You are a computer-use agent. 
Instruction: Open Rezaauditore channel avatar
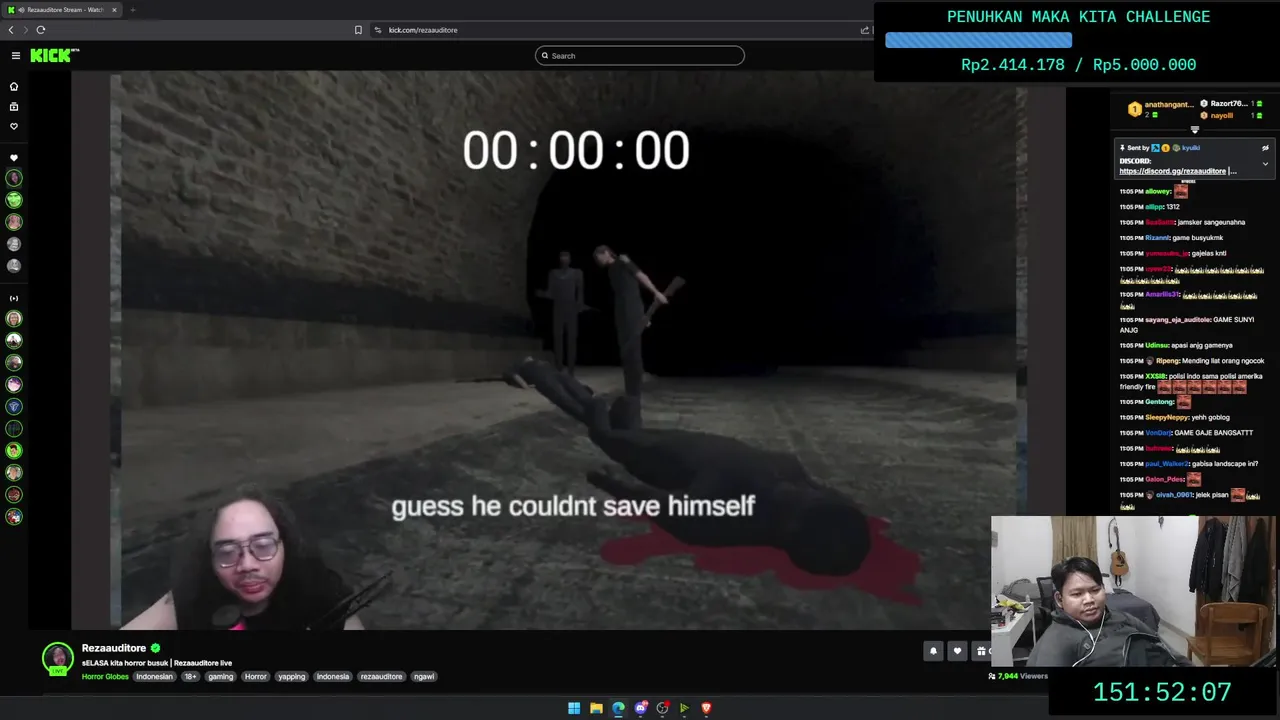58,658
